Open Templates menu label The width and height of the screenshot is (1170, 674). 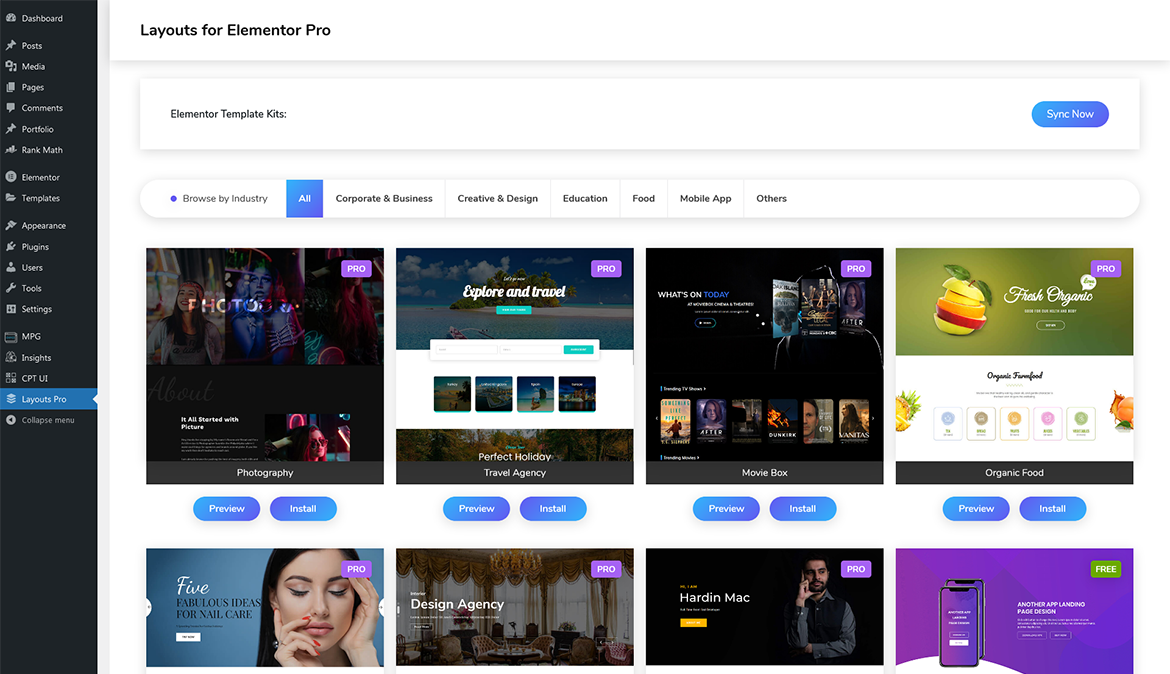point(40,199)
